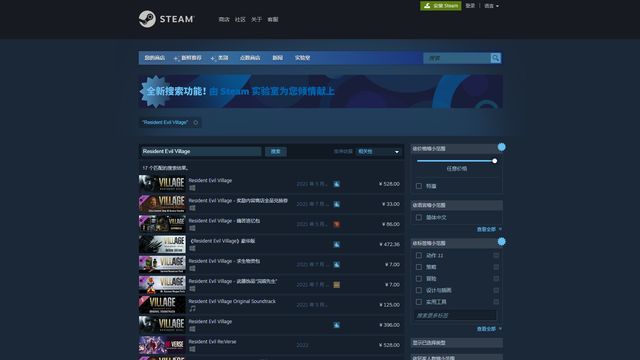Open the Store menu next to Steam logo
Viewport: 640px width, 360px height.
click(x=224, y=20)
